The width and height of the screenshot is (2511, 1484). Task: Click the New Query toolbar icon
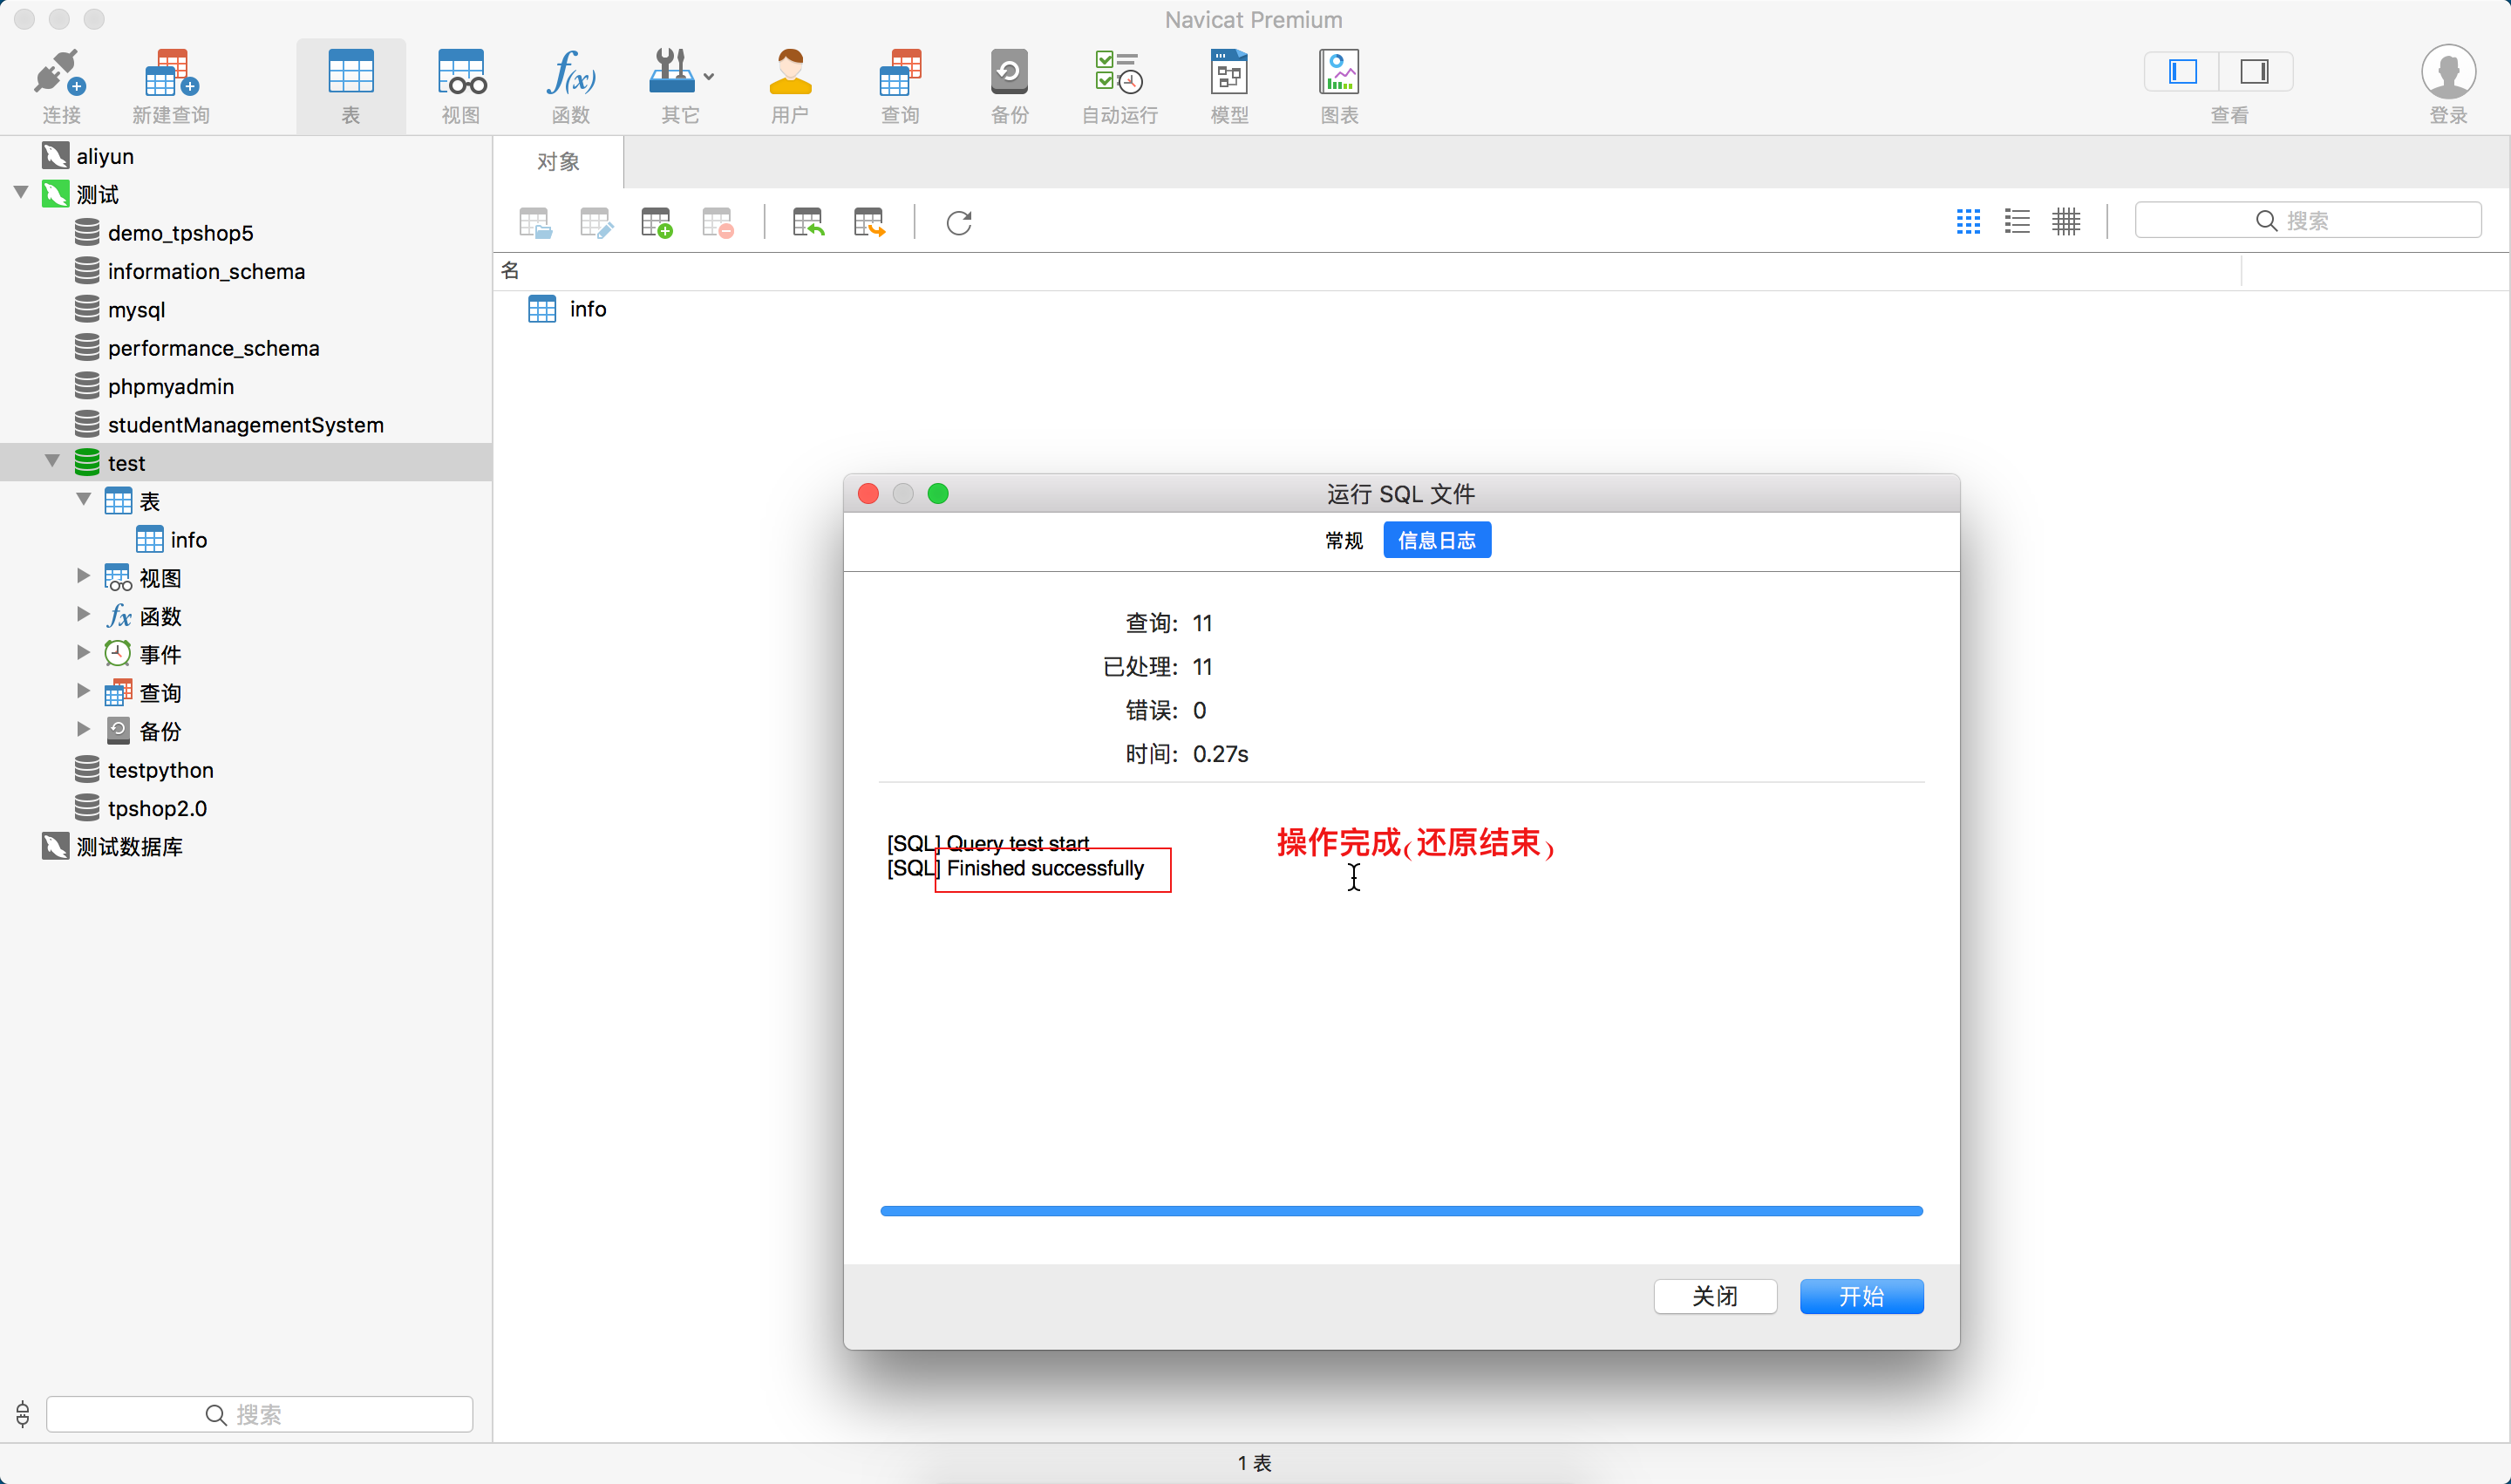(x=171, y=75)
